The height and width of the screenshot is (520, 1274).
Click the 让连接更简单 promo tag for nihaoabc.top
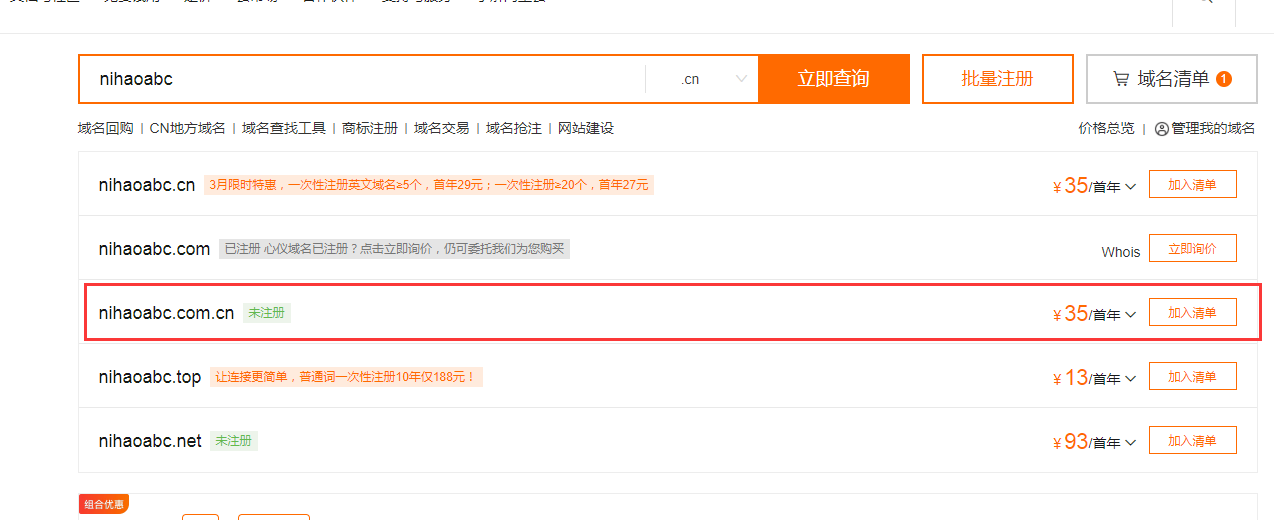[346, 377]
